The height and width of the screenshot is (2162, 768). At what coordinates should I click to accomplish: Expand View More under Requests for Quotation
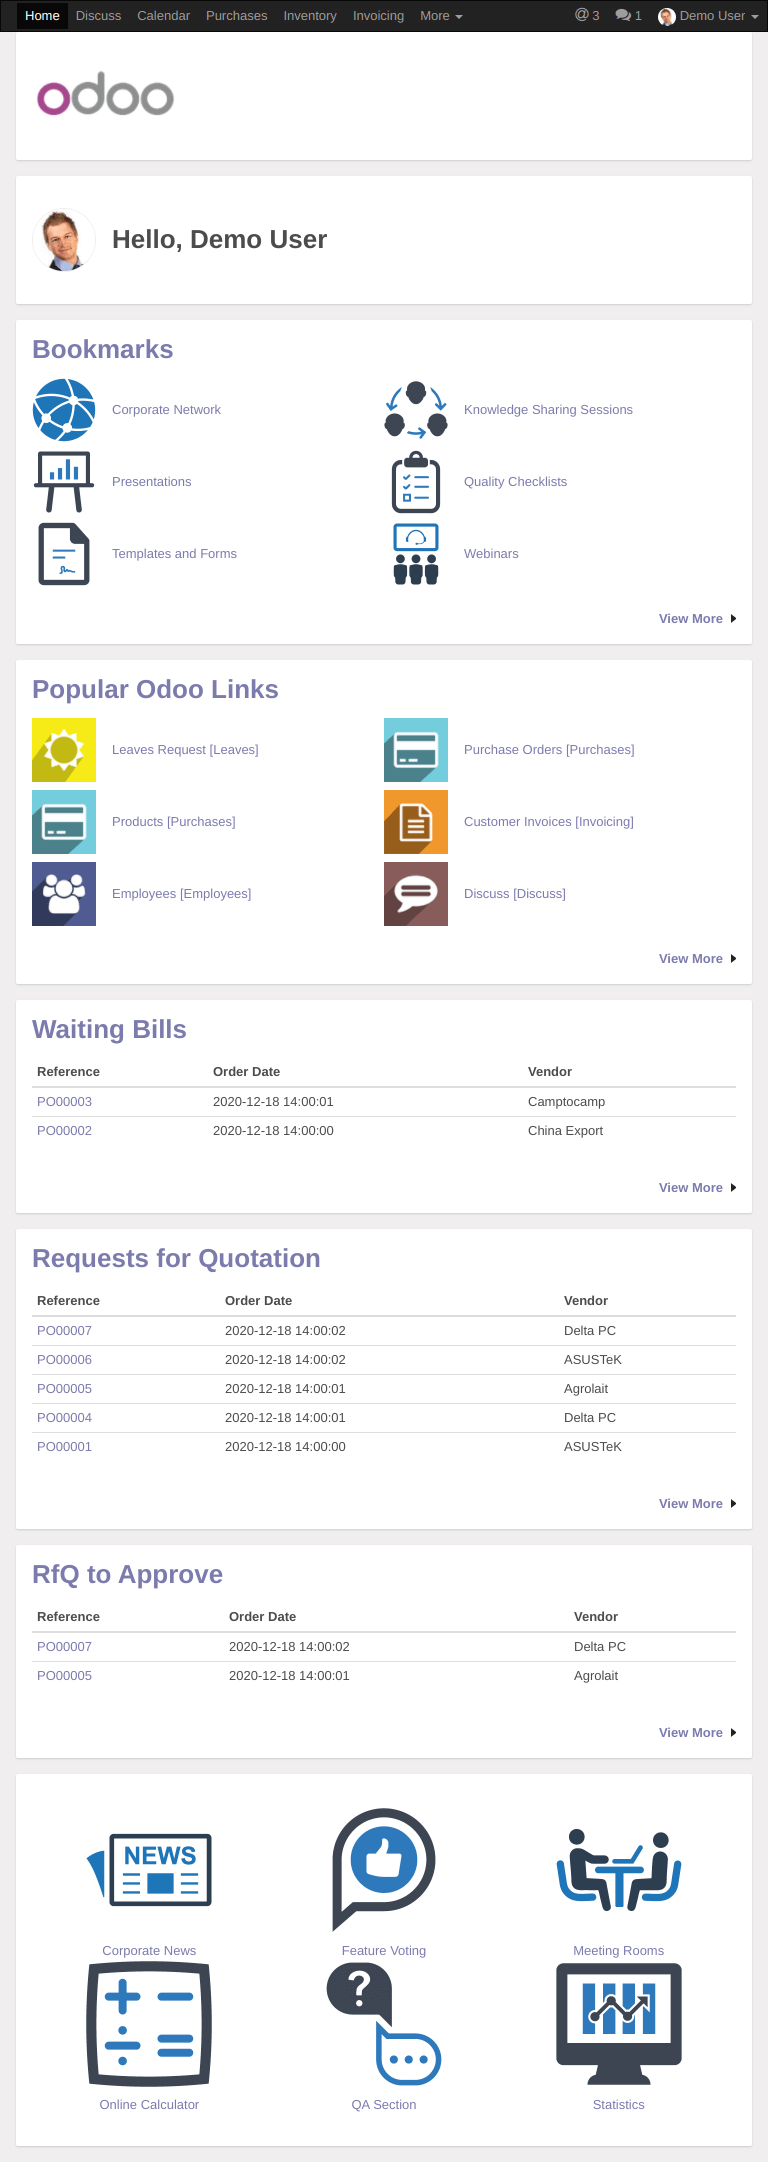(697, 1504)
